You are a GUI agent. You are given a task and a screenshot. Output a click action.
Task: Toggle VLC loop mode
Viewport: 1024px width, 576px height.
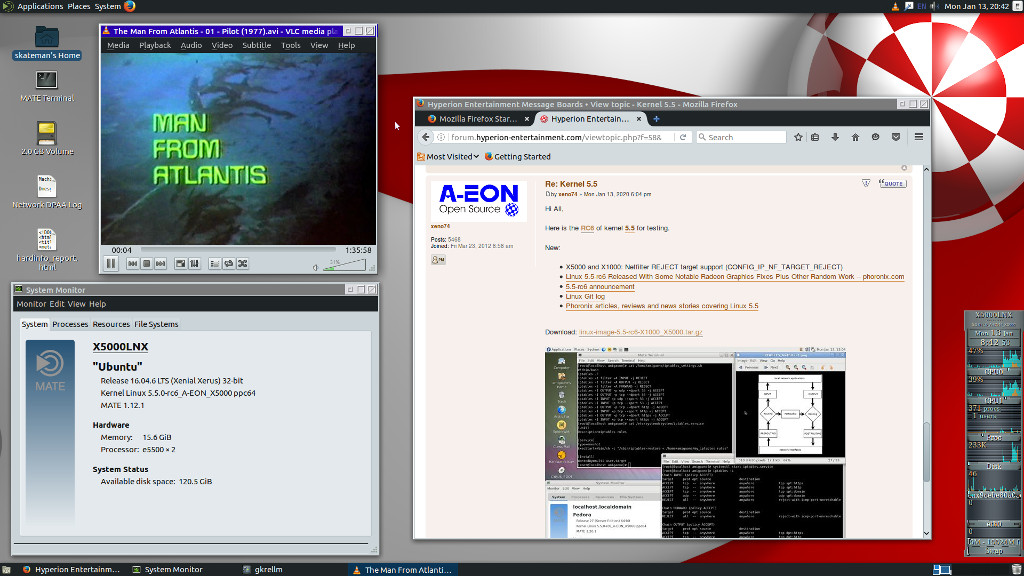click(229, 264)
